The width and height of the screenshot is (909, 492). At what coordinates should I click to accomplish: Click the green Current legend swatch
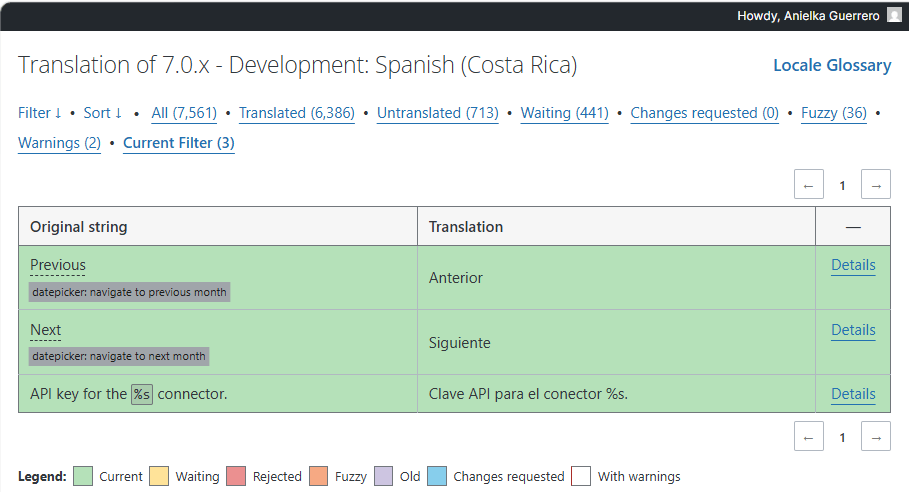pos(83,476)
